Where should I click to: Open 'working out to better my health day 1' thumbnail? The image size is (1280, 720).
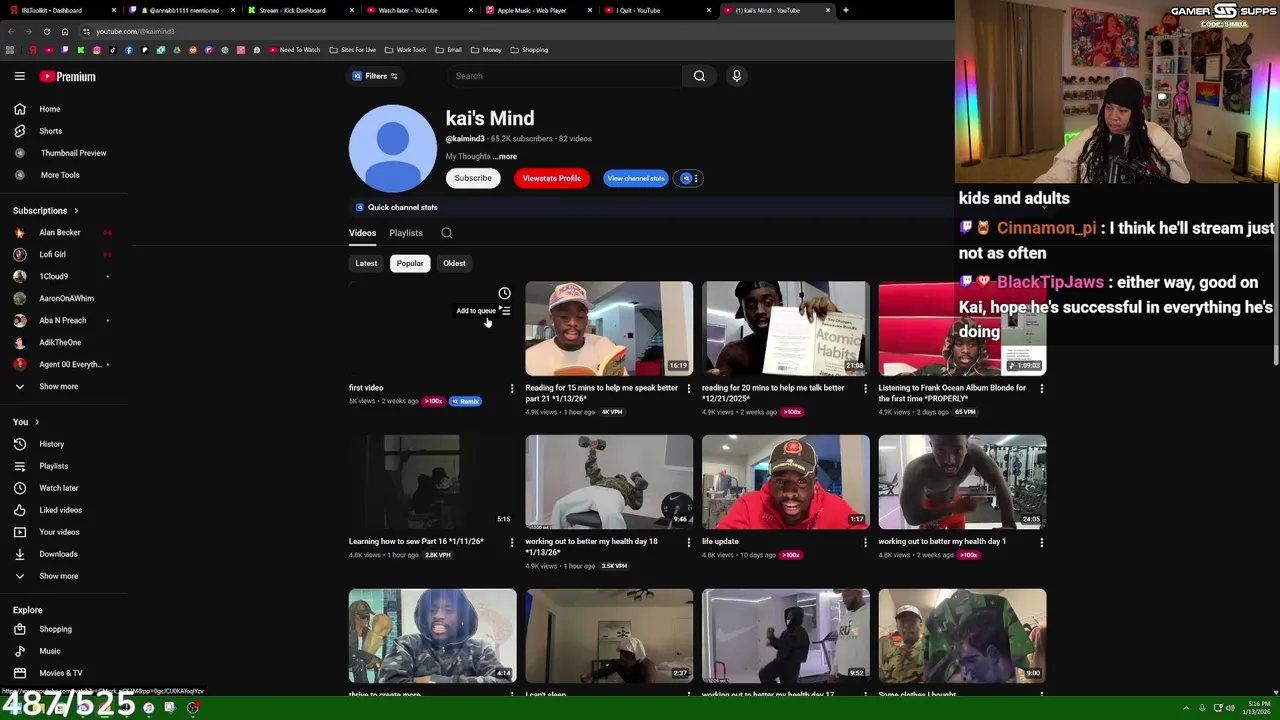click(x=963, y=482)
